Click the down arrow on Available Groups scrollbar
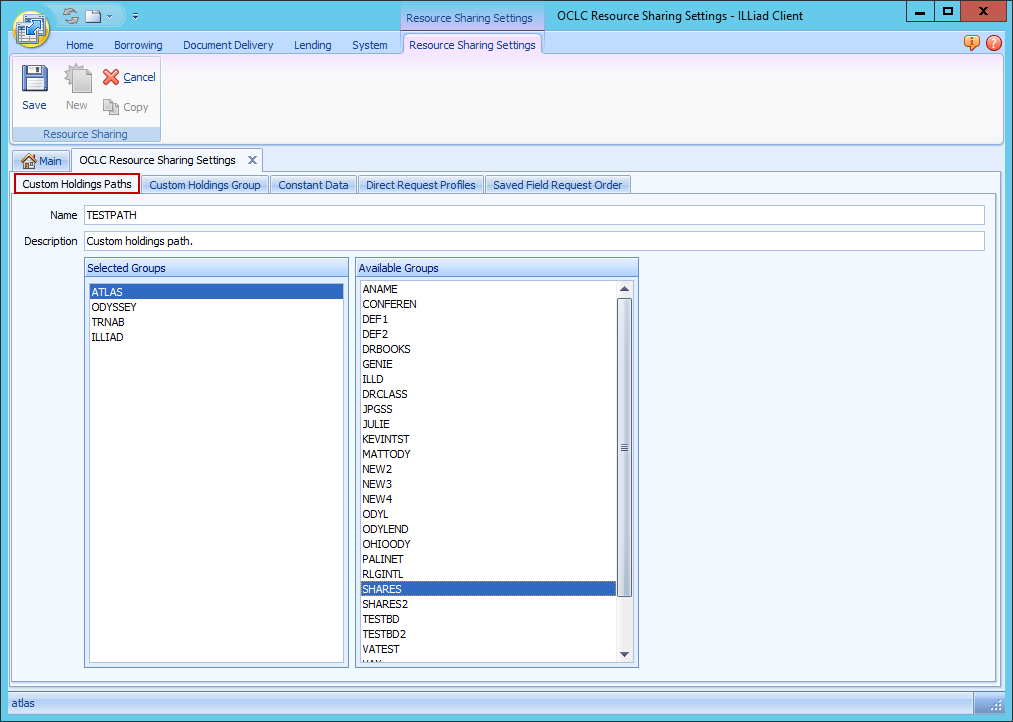Screen dimensions: 1013x722 (x=624, y=653)
